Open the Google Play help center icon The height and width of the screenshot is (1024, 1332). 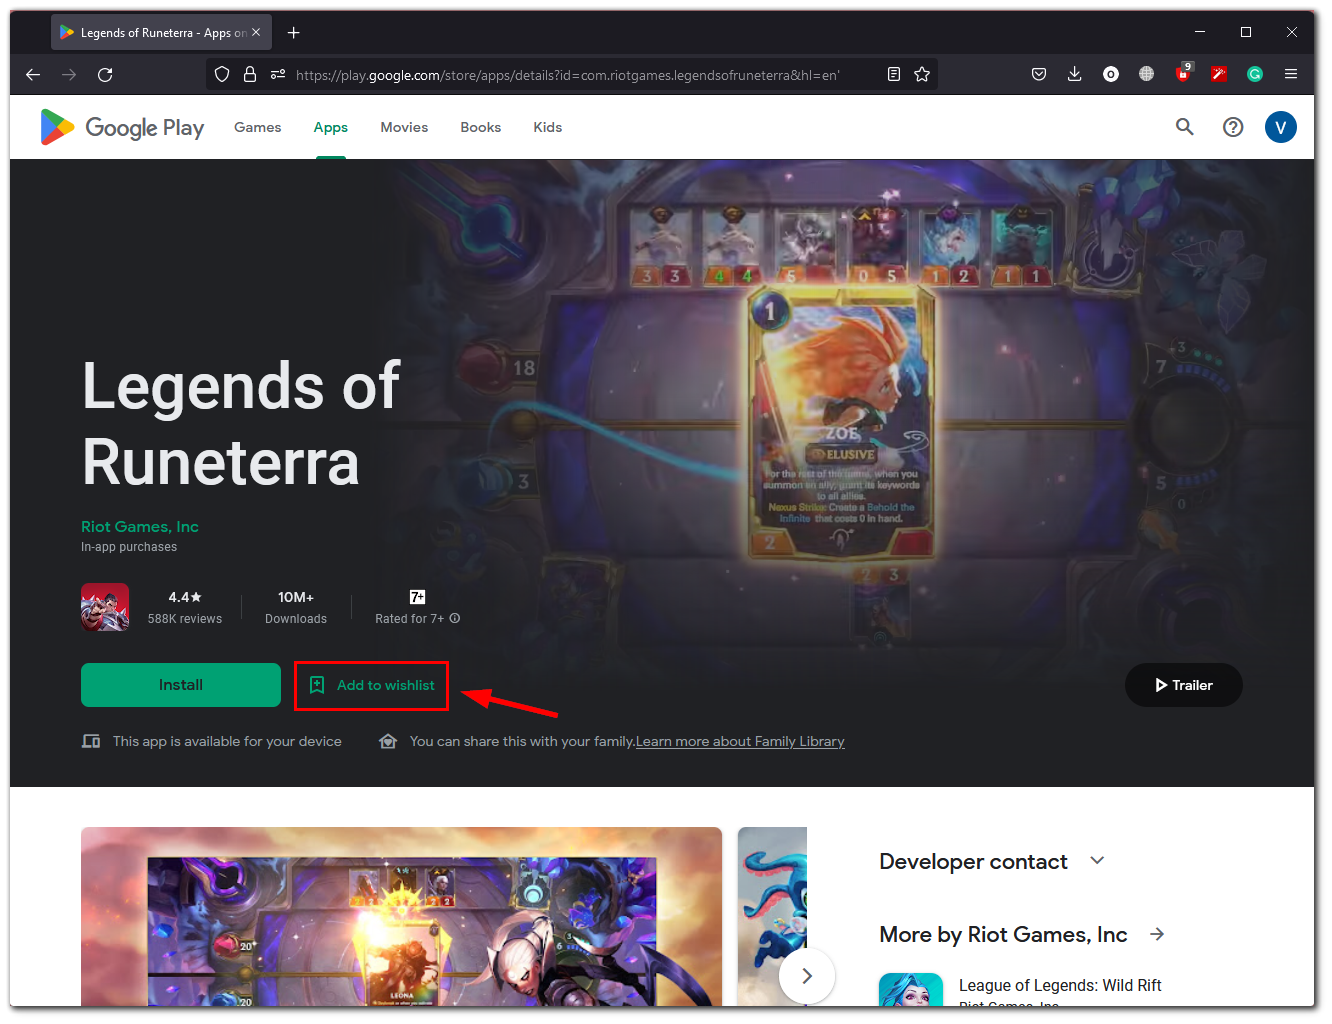point(1233,127)
